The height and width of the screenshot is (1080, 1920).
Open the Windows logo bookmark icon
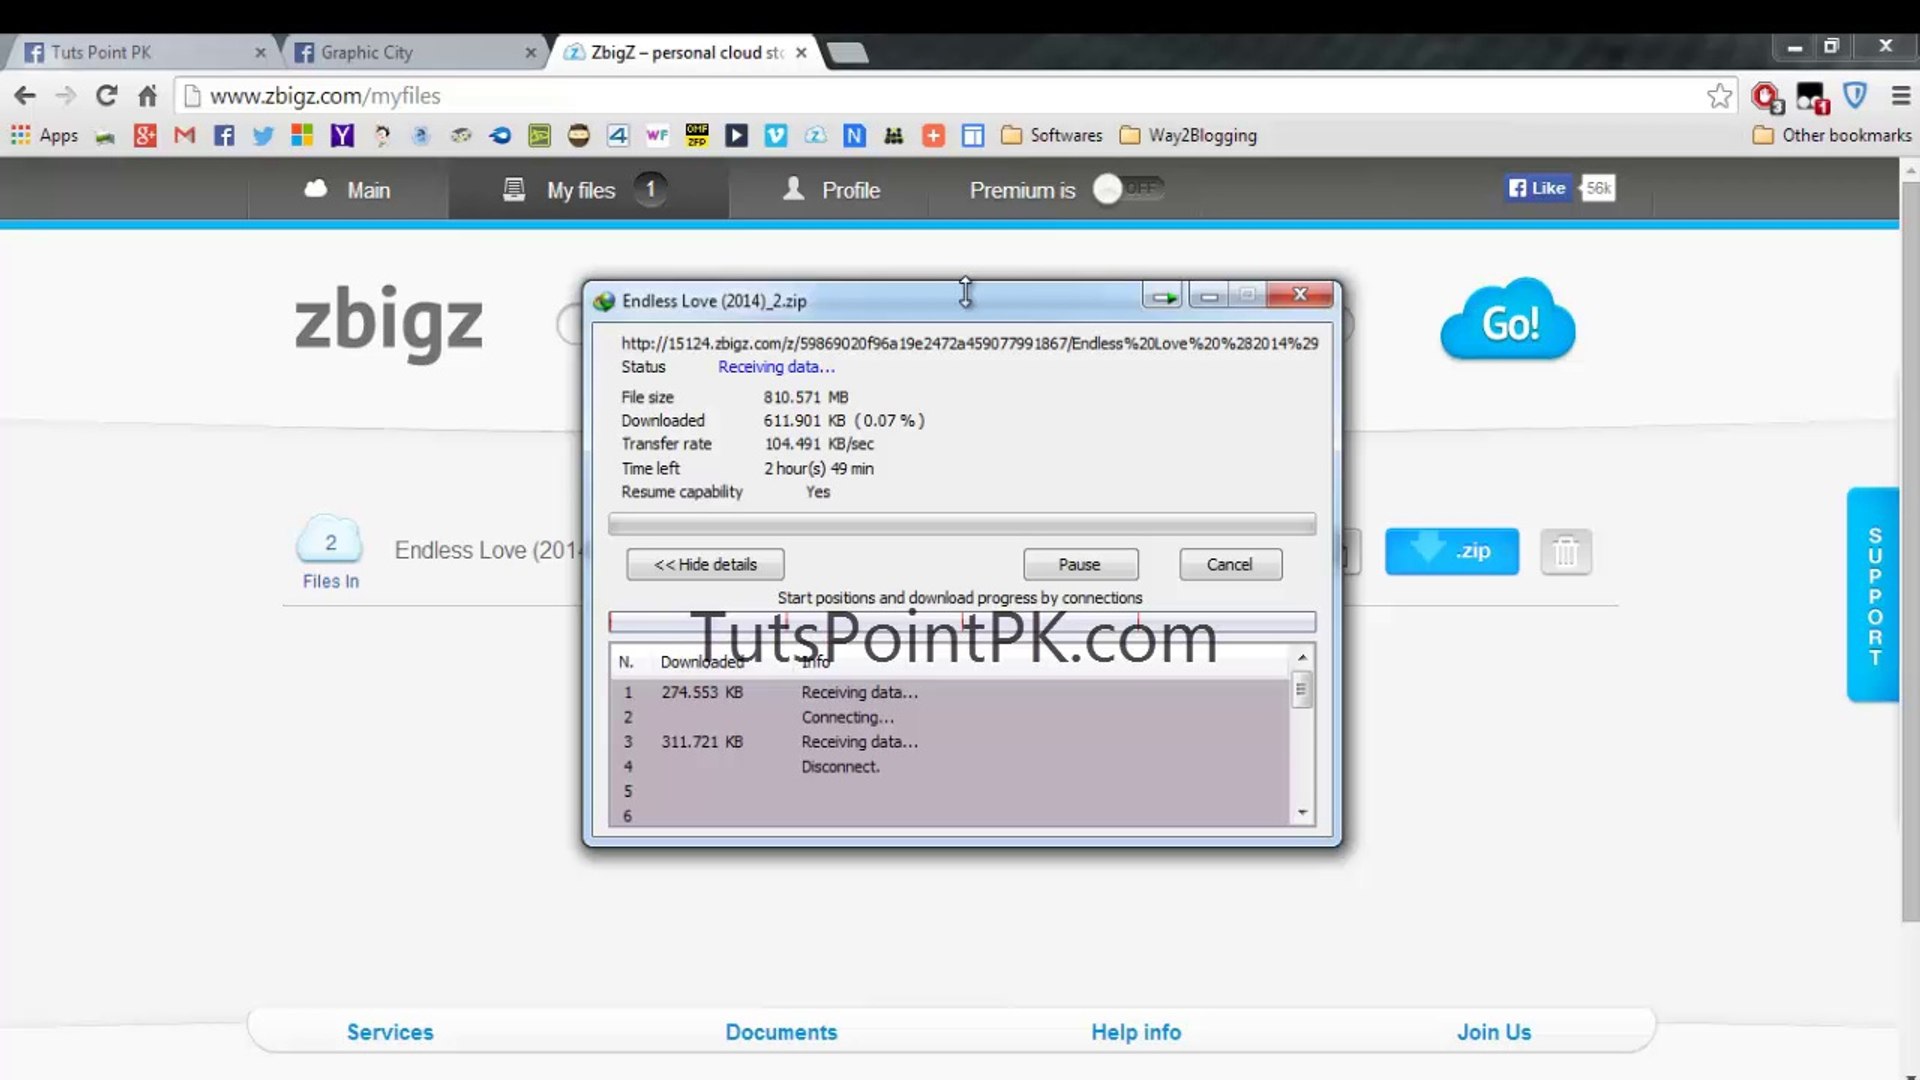[x=302, y=135]
